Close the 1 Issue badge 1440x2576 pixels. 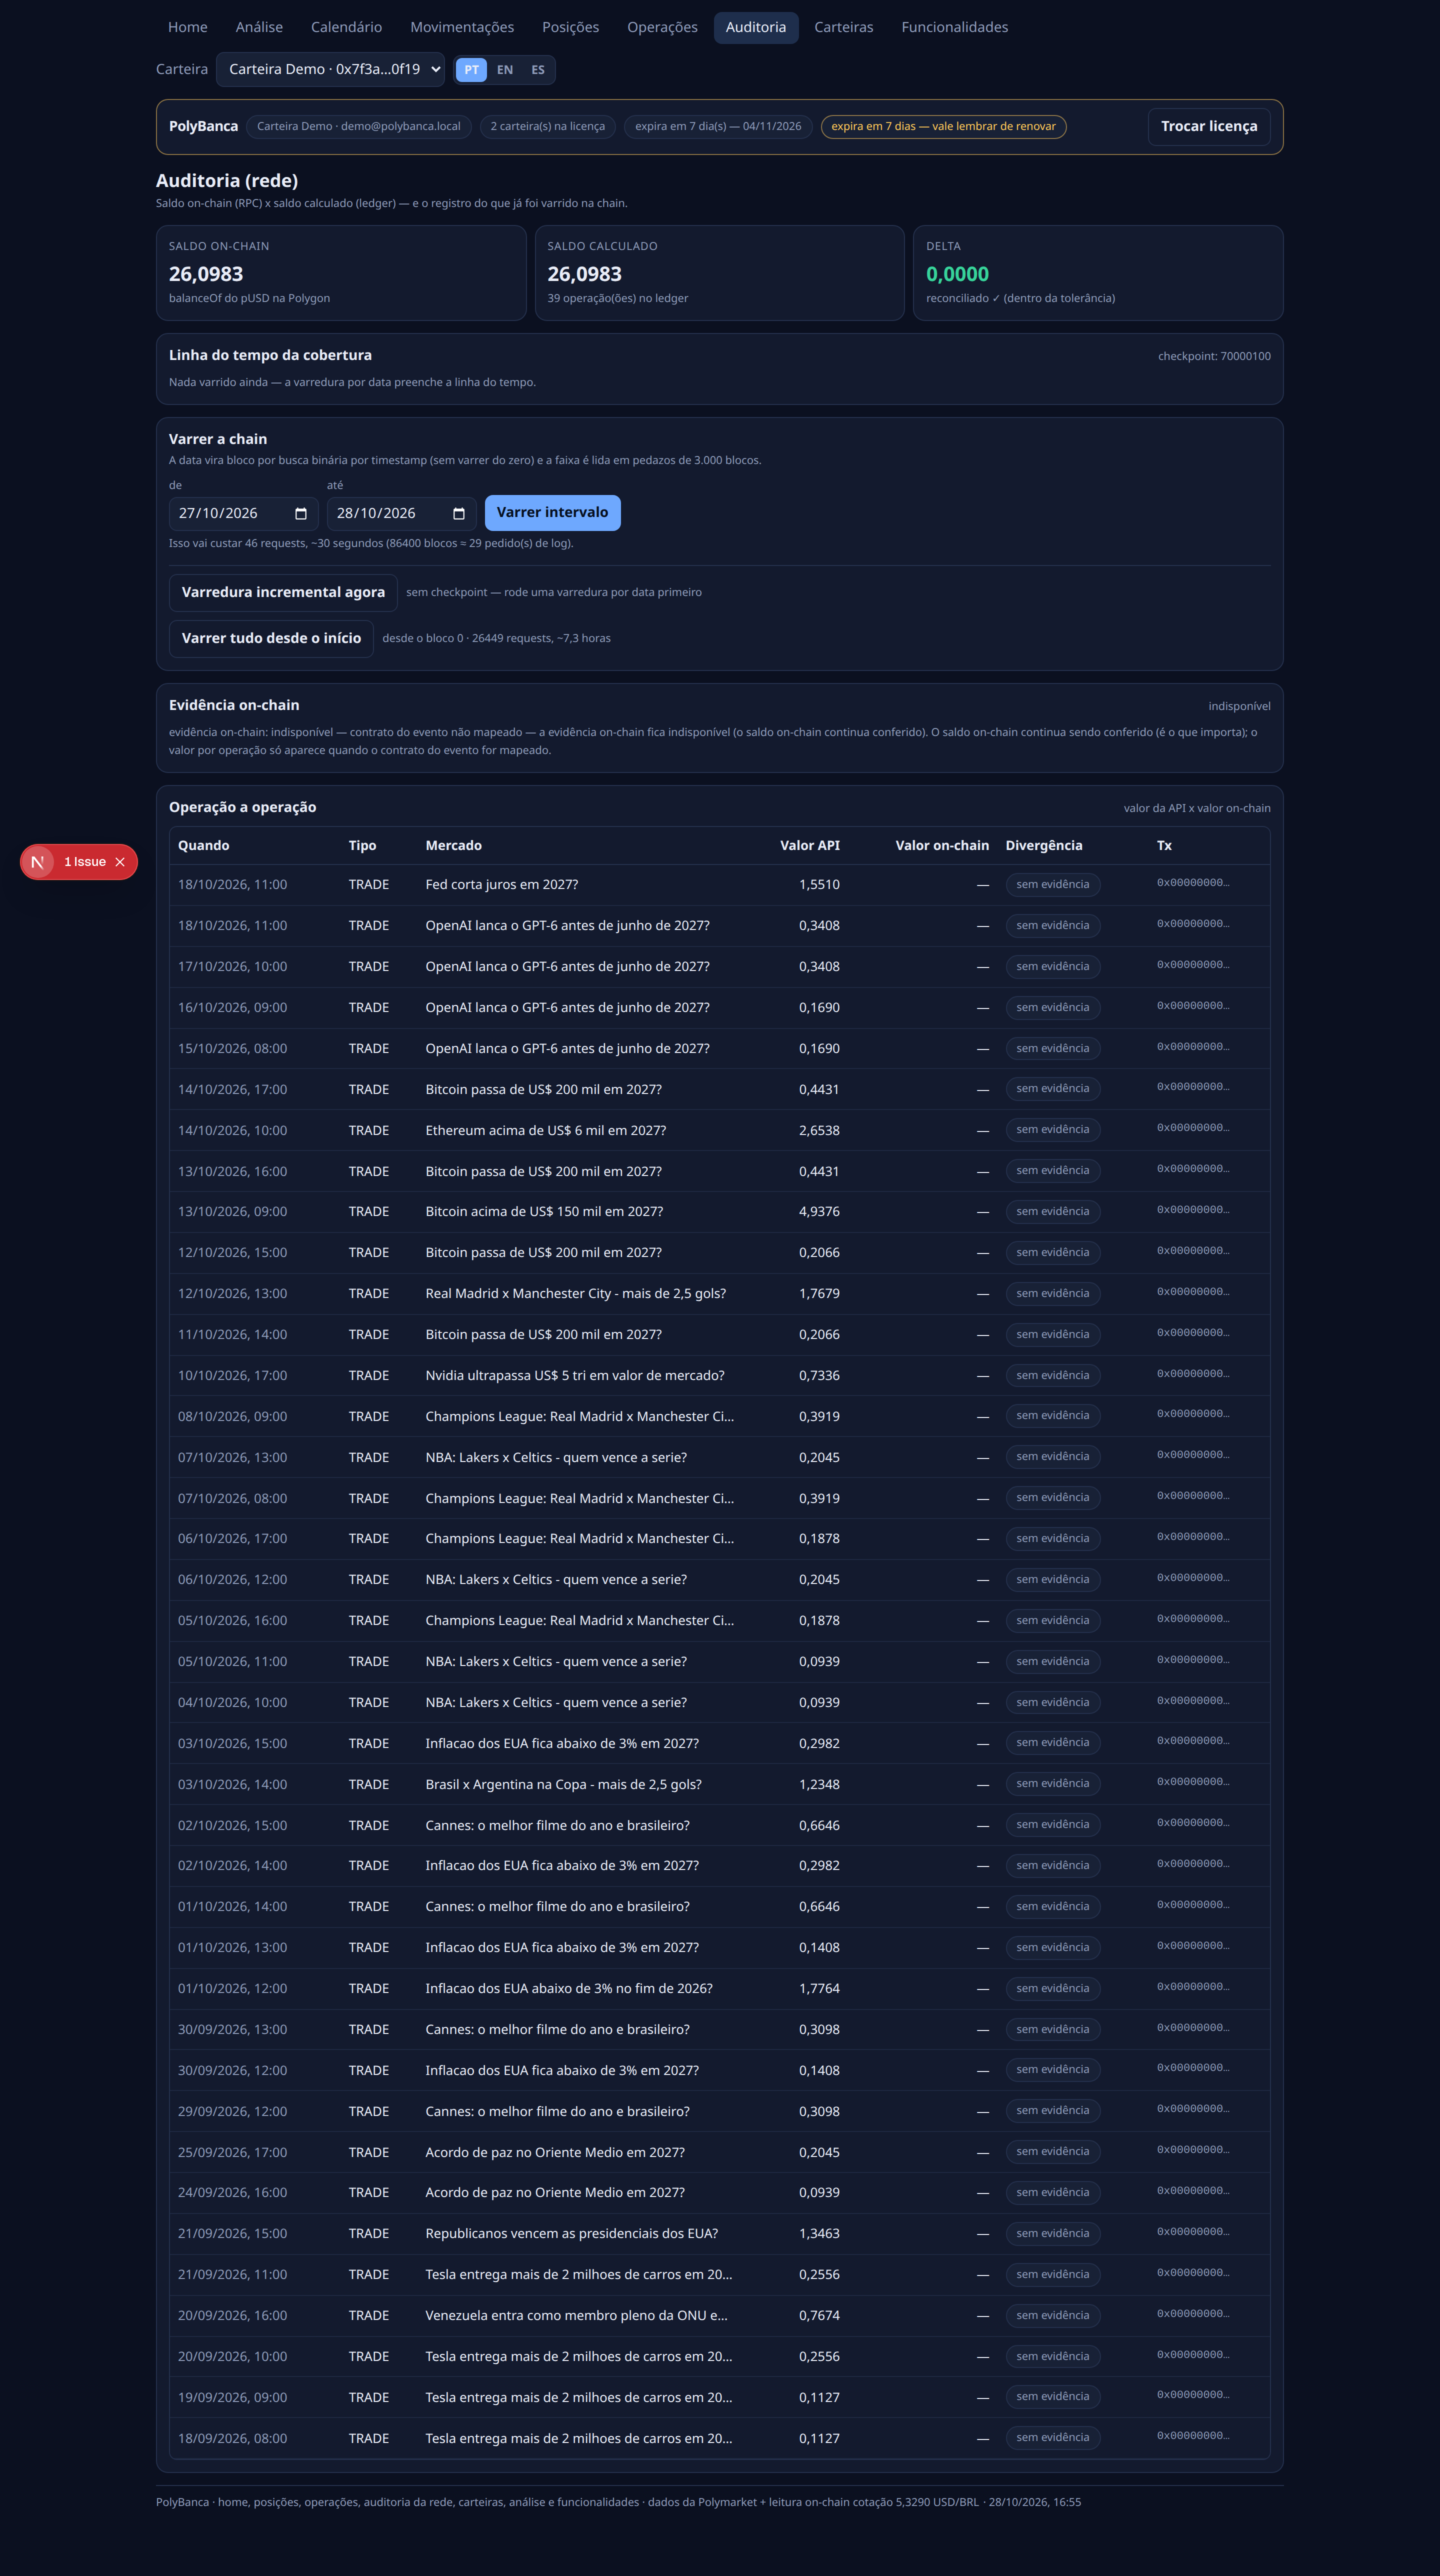click(x=120, y=862)
